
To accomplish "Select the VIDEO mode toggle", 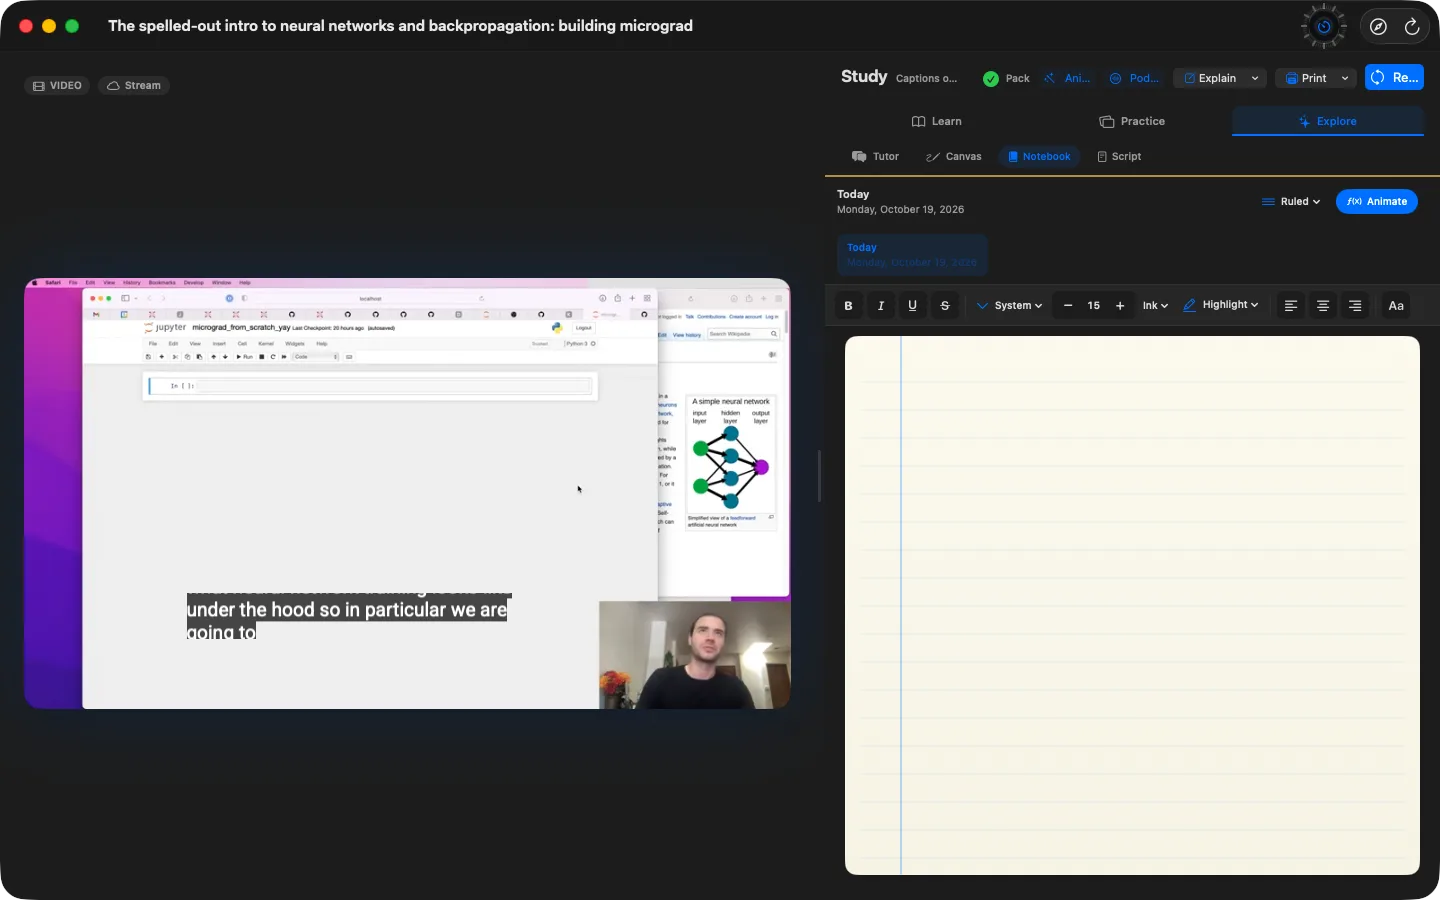I will click(x=57, y=86).
